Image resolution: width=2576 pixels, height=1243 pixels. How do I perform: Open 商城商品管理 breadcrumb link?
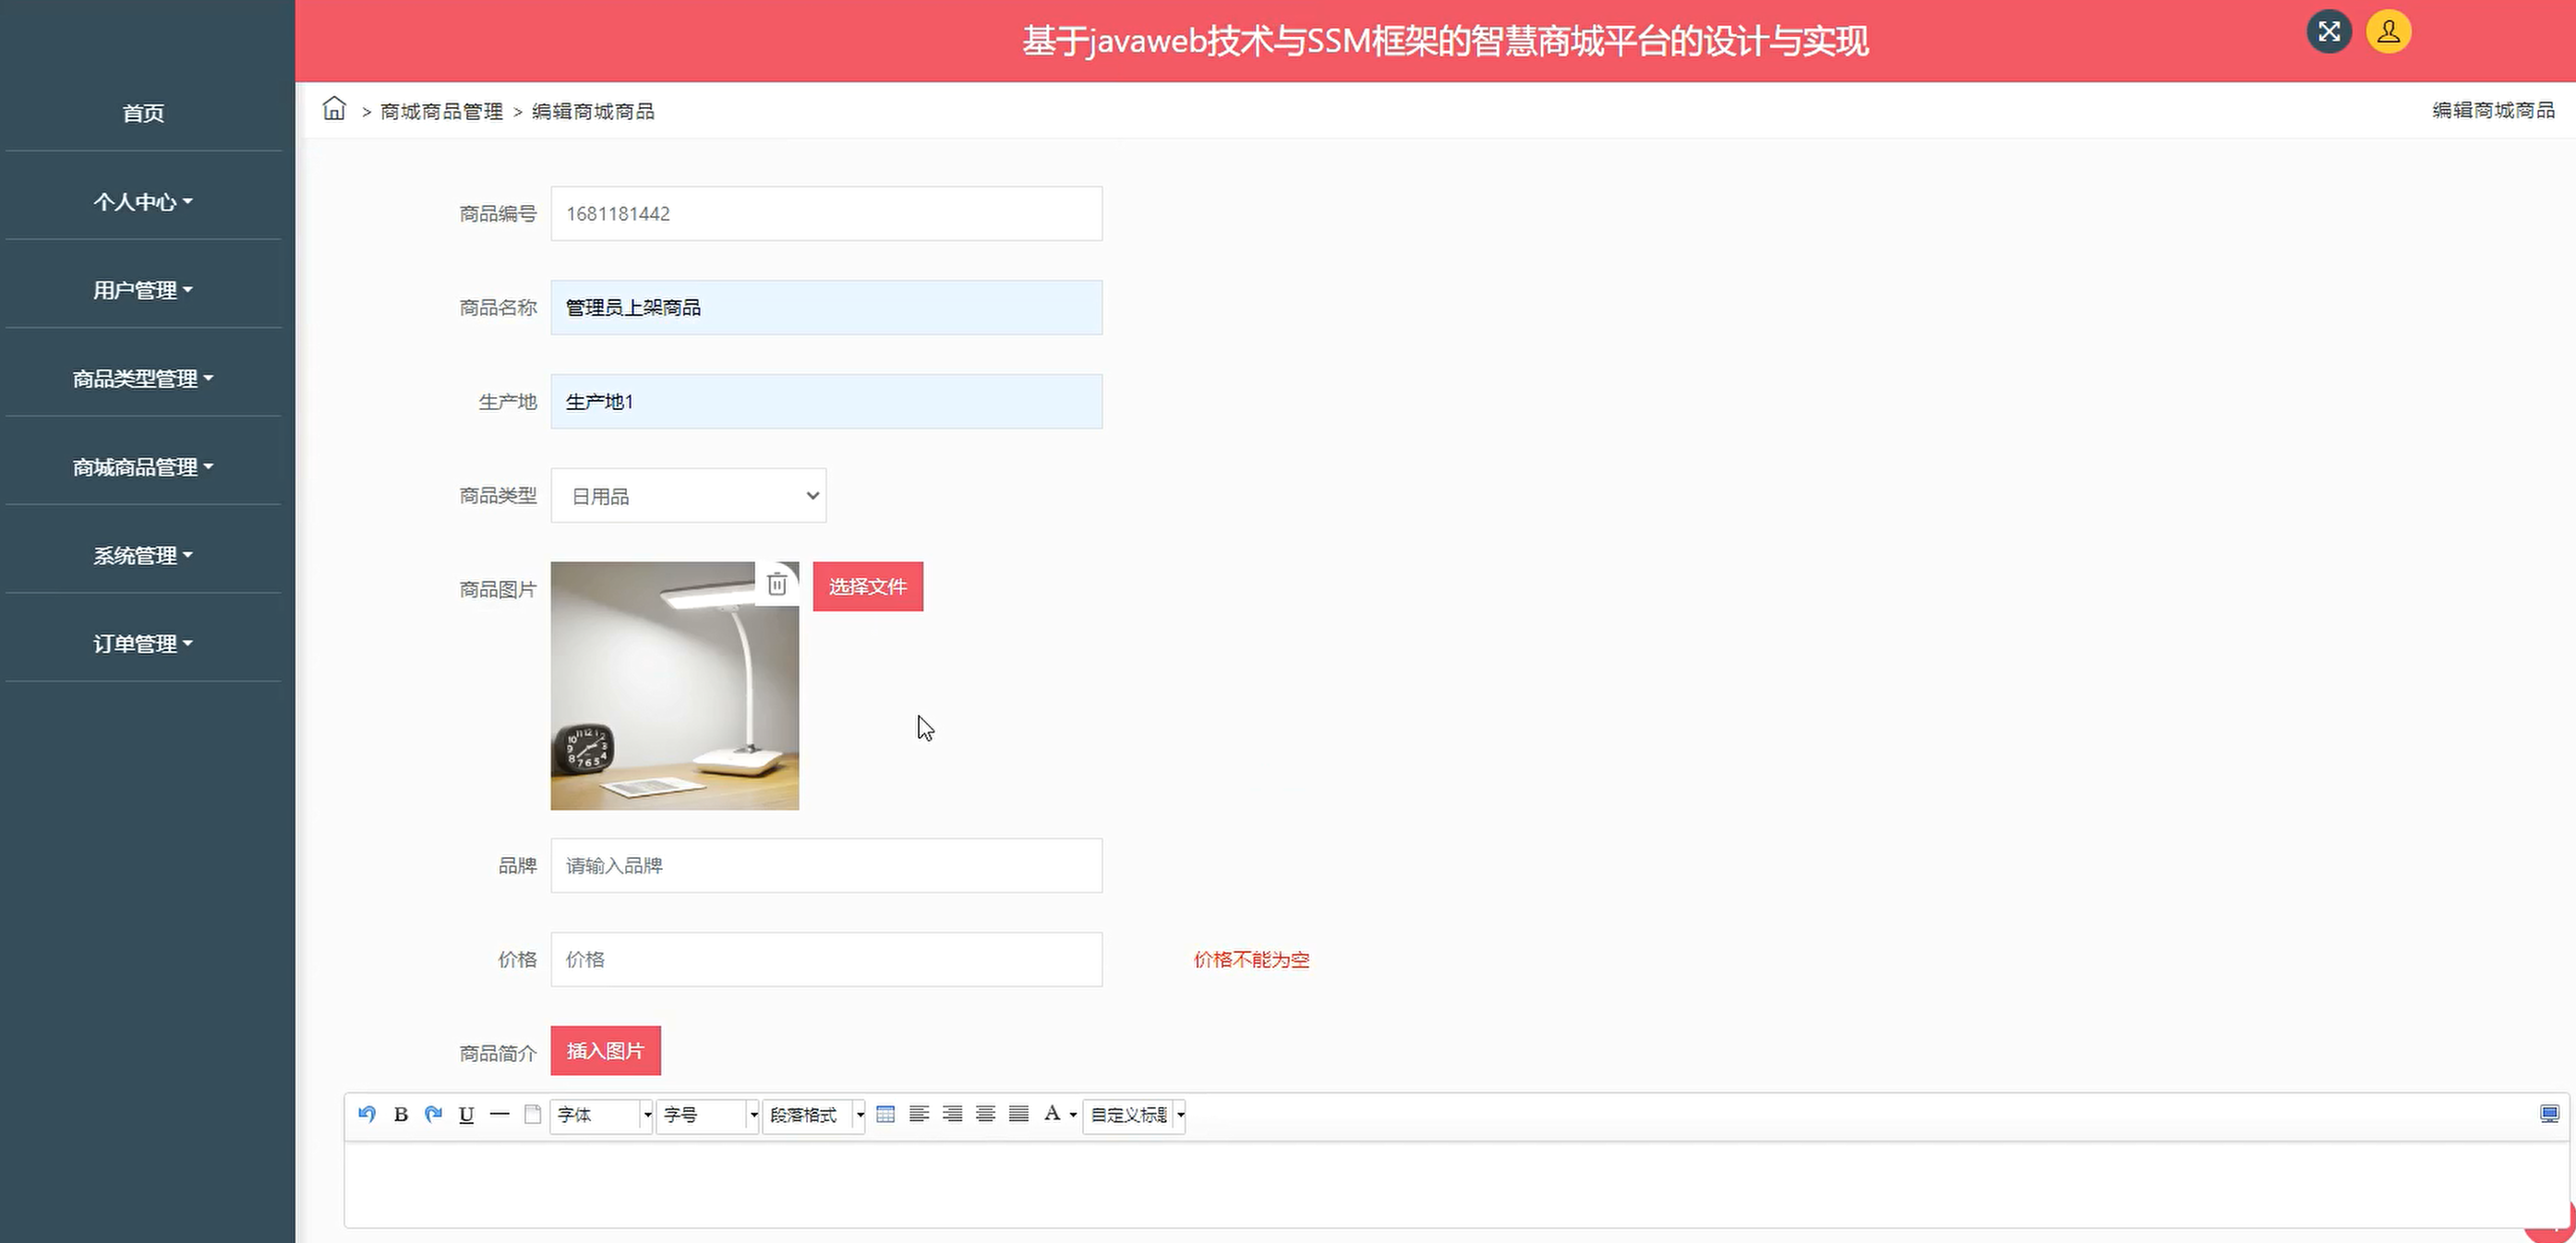pyautogui.click(x=441, y=111)
